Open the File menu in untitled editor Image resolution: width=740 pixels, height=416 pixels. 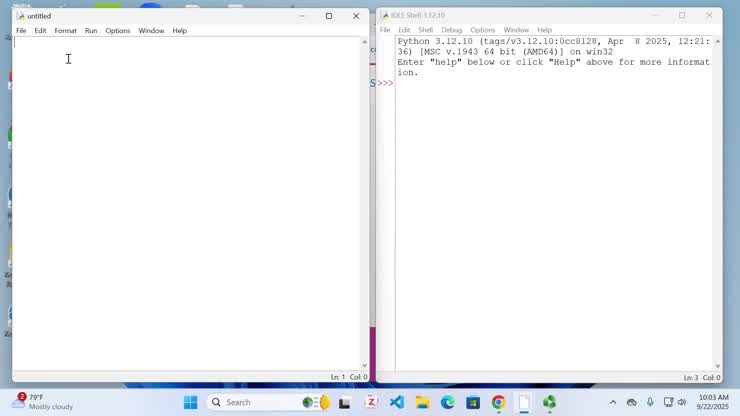pyautogui.click(x=21, y=31)
